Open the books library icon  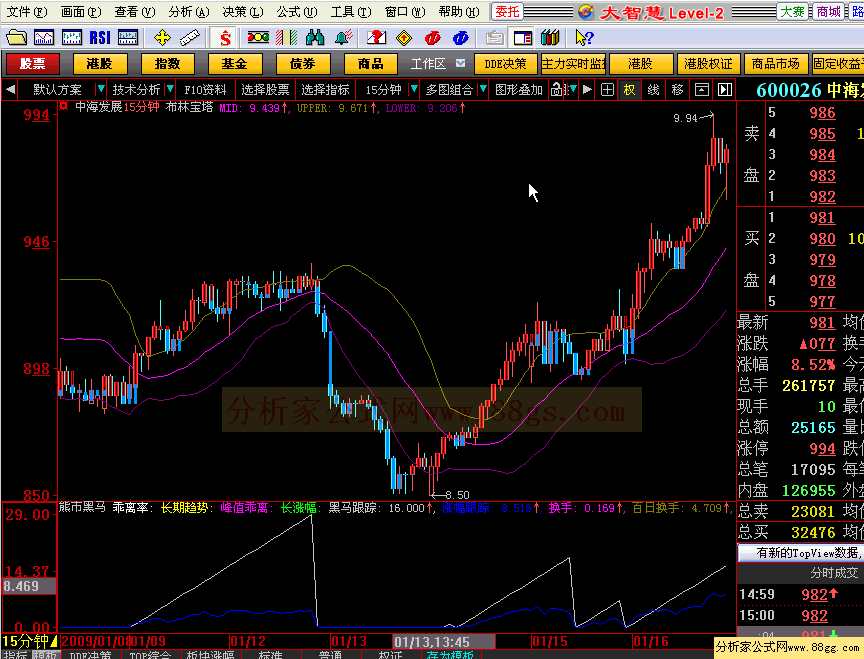click(550, 37)
